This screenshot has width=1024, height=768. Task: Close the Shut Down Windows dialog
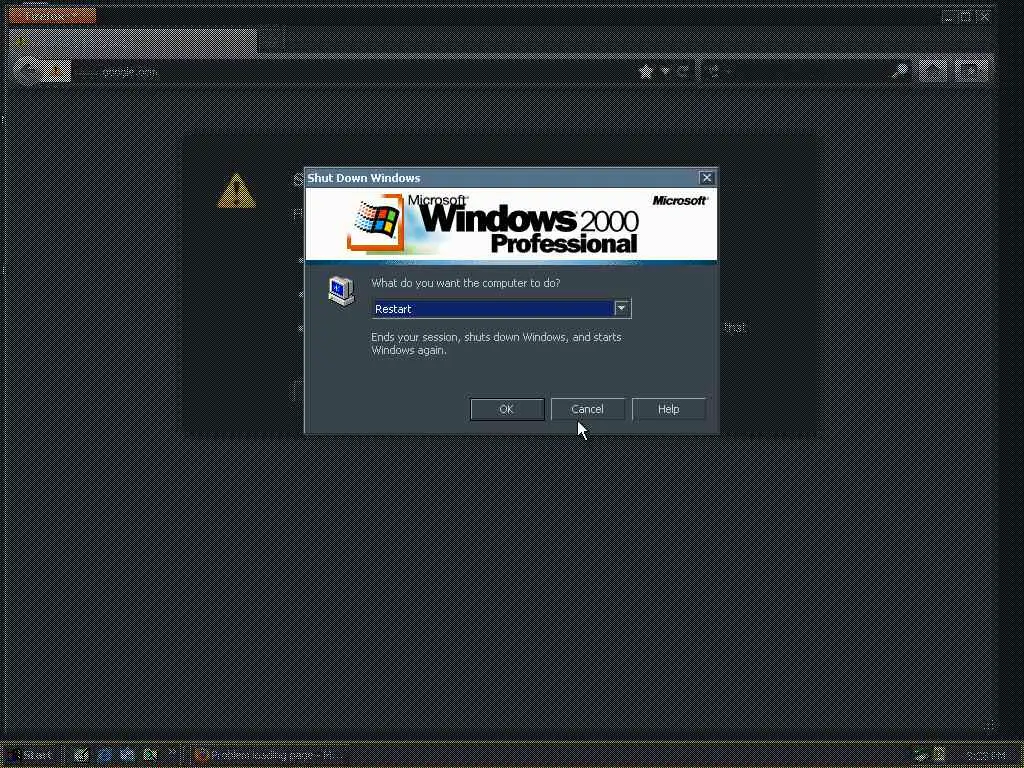[x=706, y=178]
